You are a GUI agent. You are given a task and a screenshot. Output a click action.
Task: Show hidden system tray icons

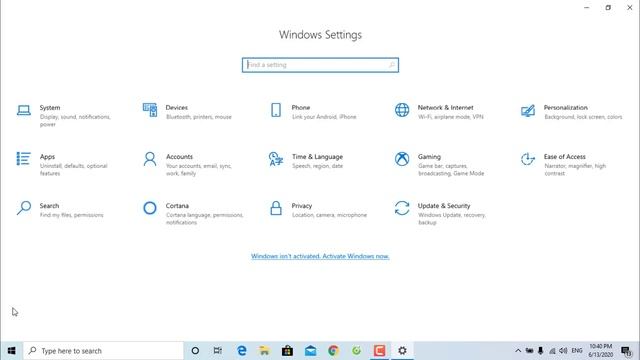click(x=518, y=351)
